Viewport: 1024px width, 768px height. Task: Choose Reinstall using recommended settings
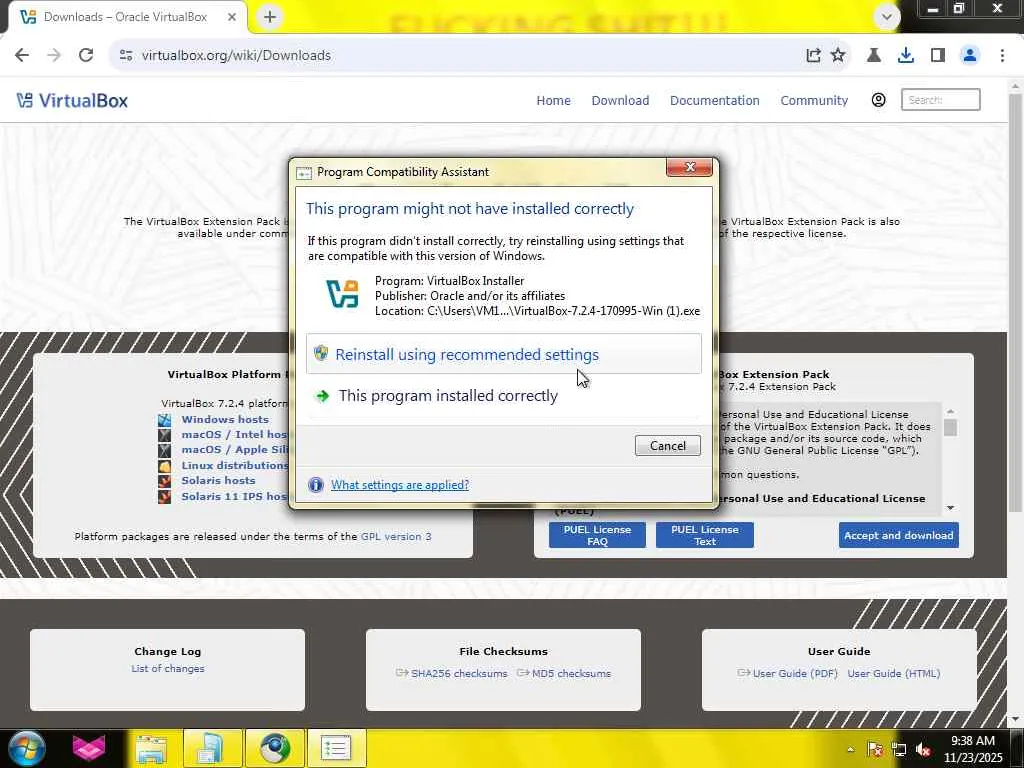(504, 354)
